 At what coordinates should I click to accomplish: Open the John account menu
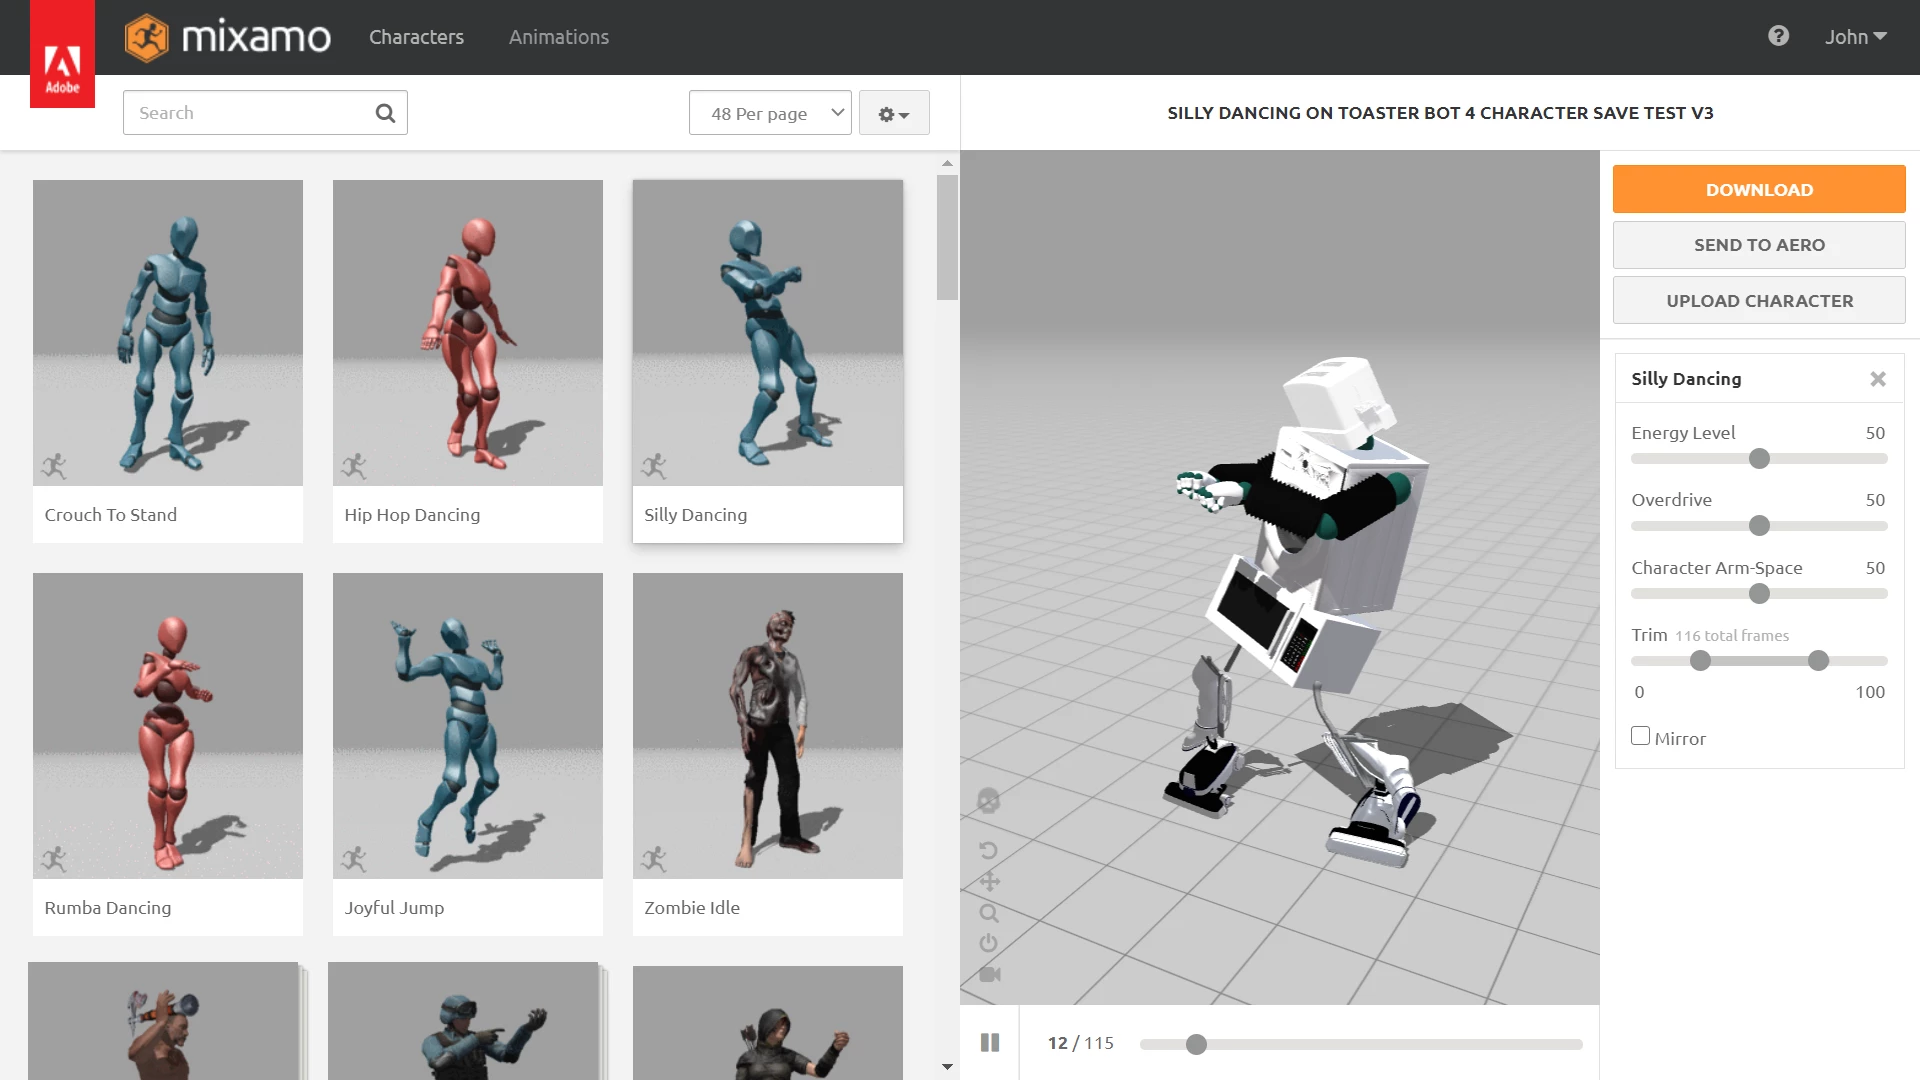tap(1855, 37)
